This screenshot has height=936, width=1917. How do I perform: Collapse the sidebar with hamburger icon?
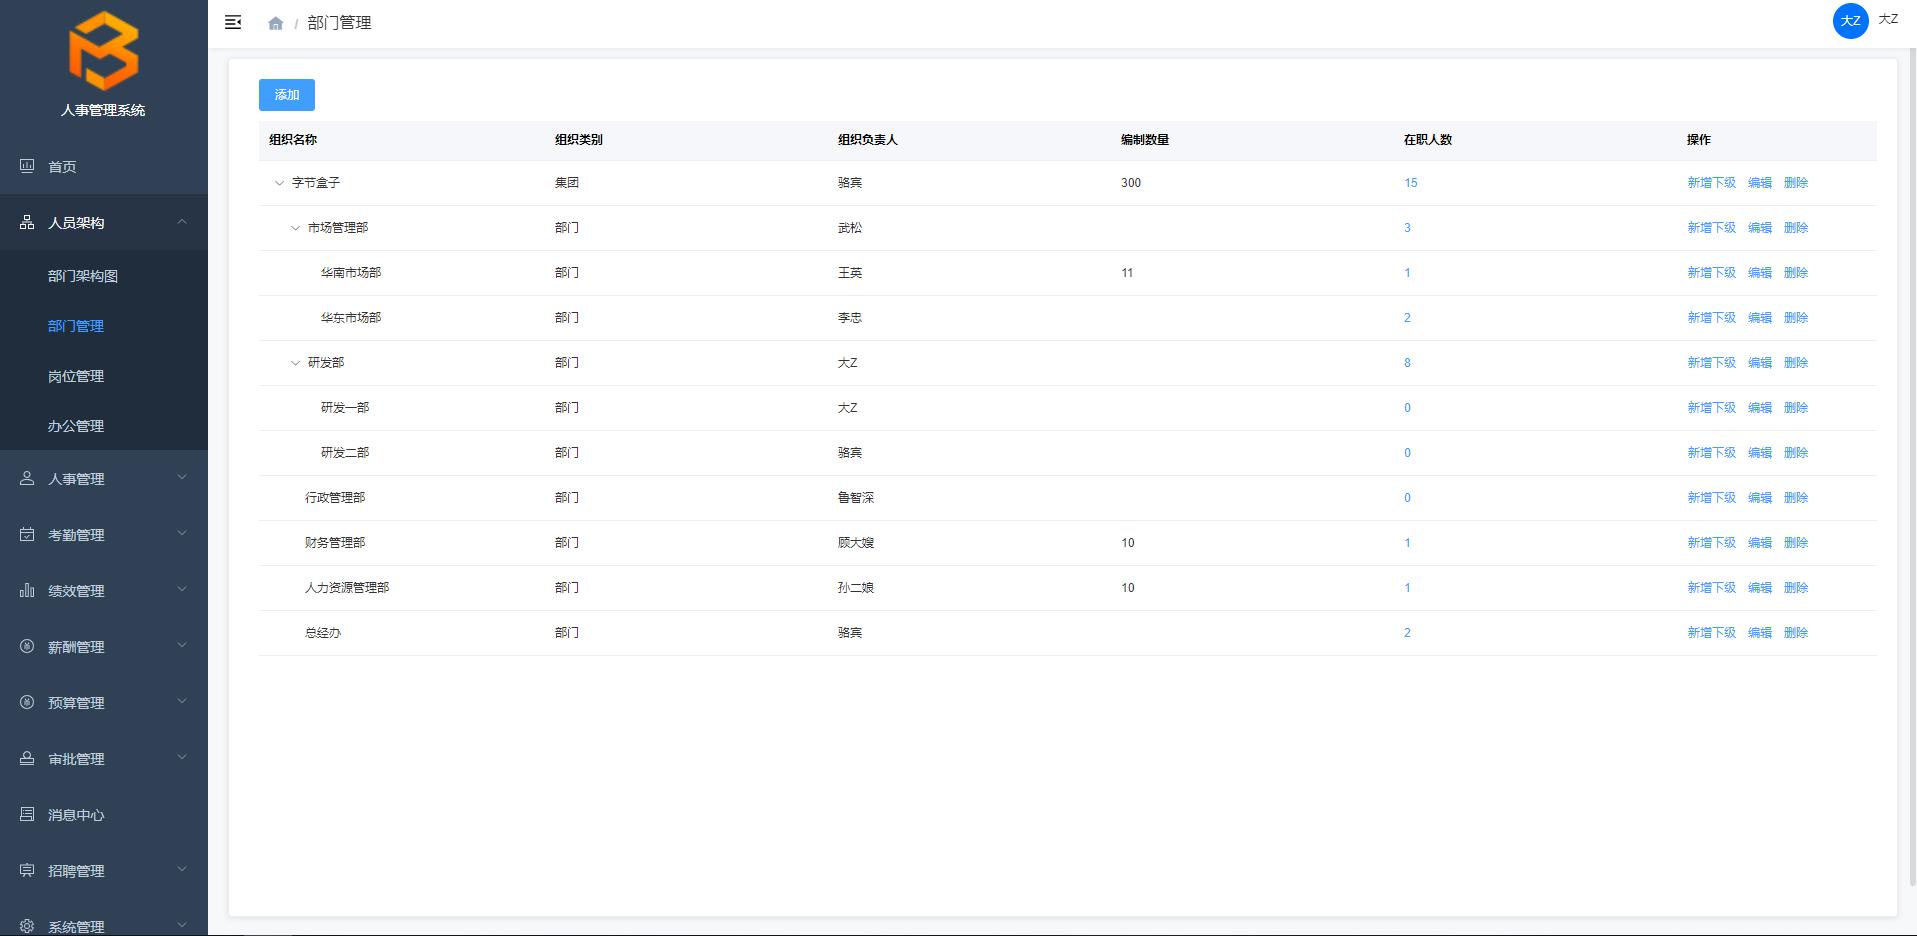233,22
